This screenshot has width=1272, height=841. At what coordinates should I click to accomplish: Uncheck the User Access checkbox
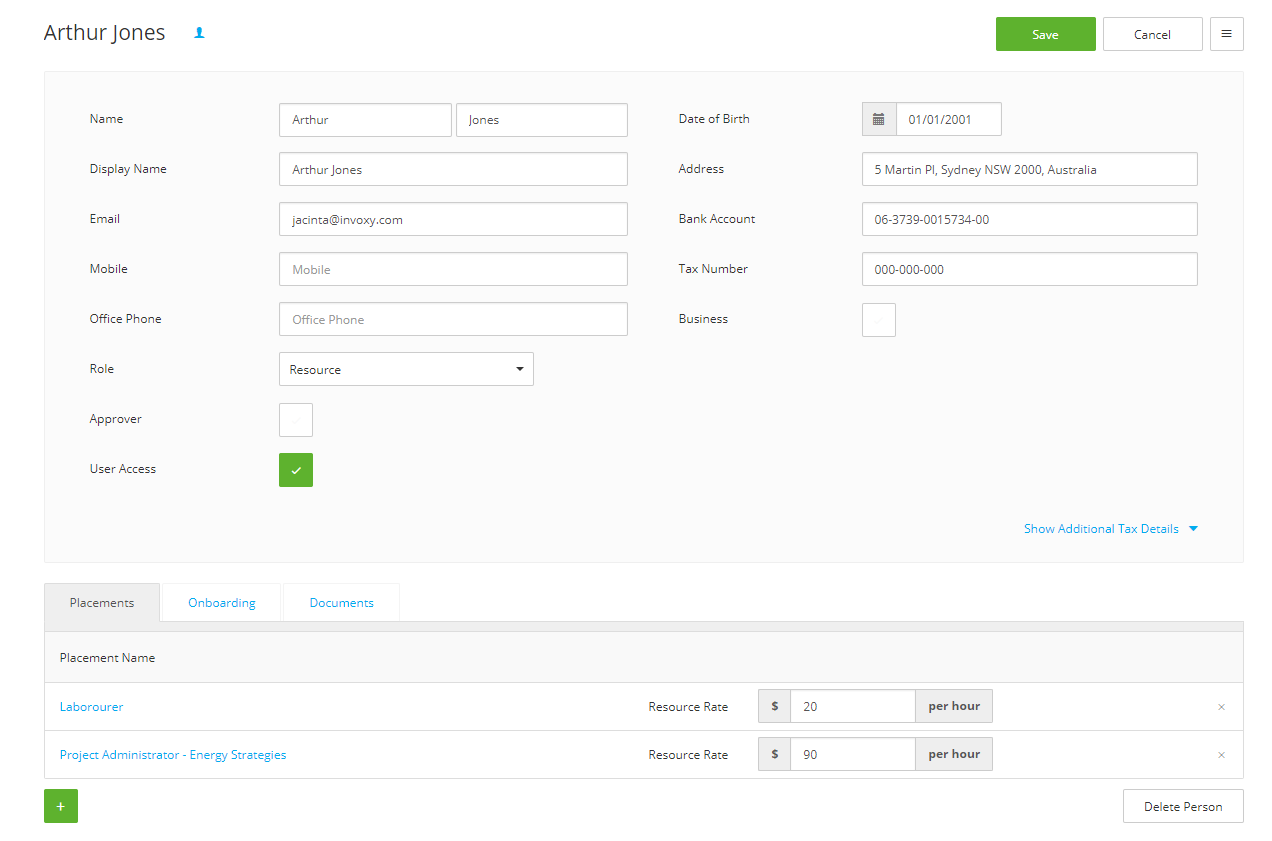296,470
